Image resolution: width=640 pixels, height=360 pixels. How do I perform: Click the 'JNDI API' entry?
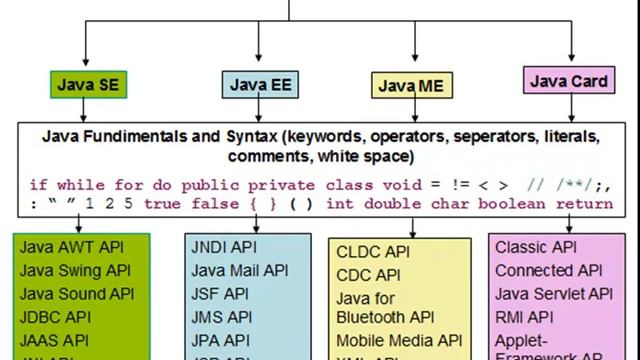coord(224,247)
